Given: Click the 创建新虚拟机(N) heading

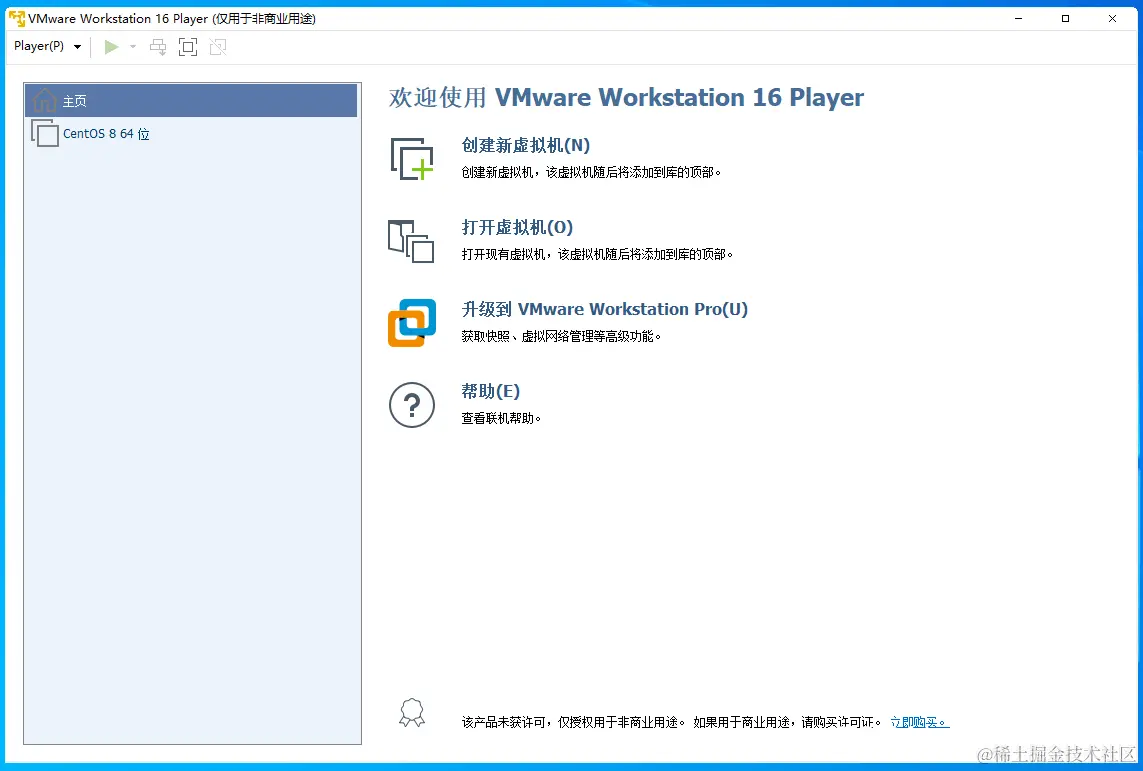Looking at the screenshot, I should pyautogui.click(x=526, y=146).
